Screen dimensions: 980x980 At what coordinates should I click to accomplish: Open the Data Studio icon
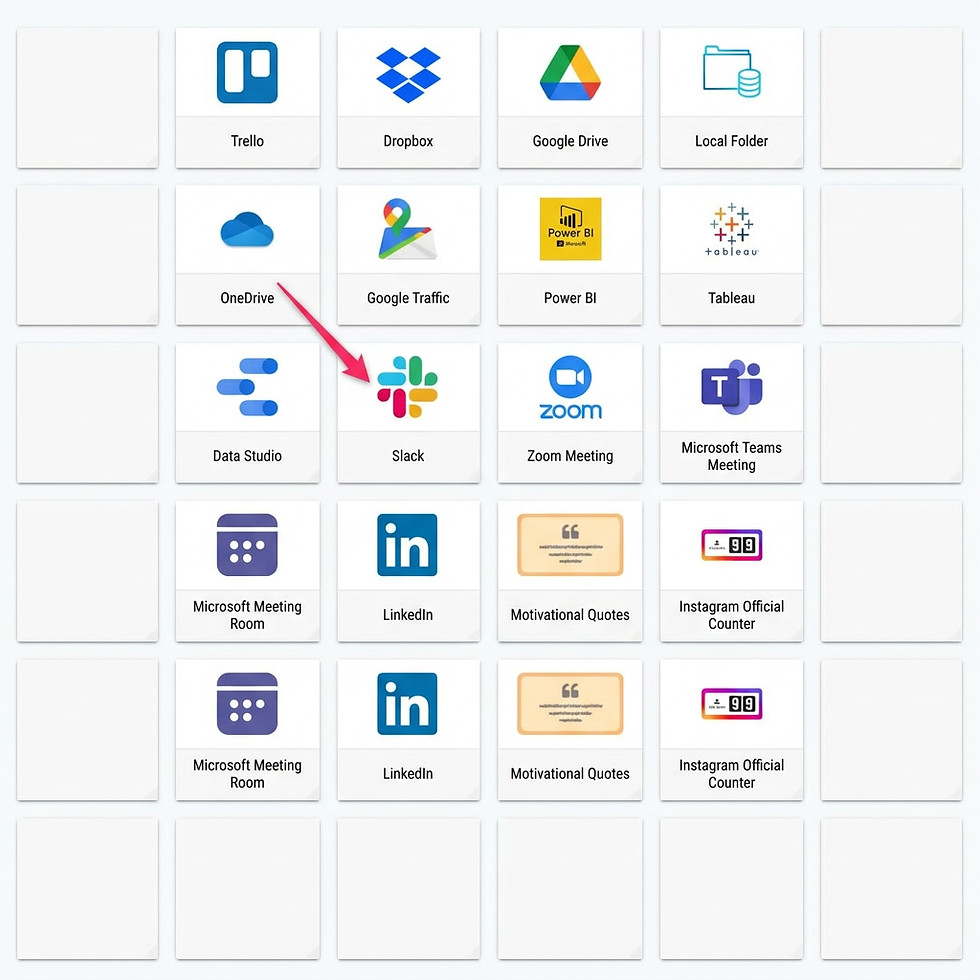coord(247,387)
